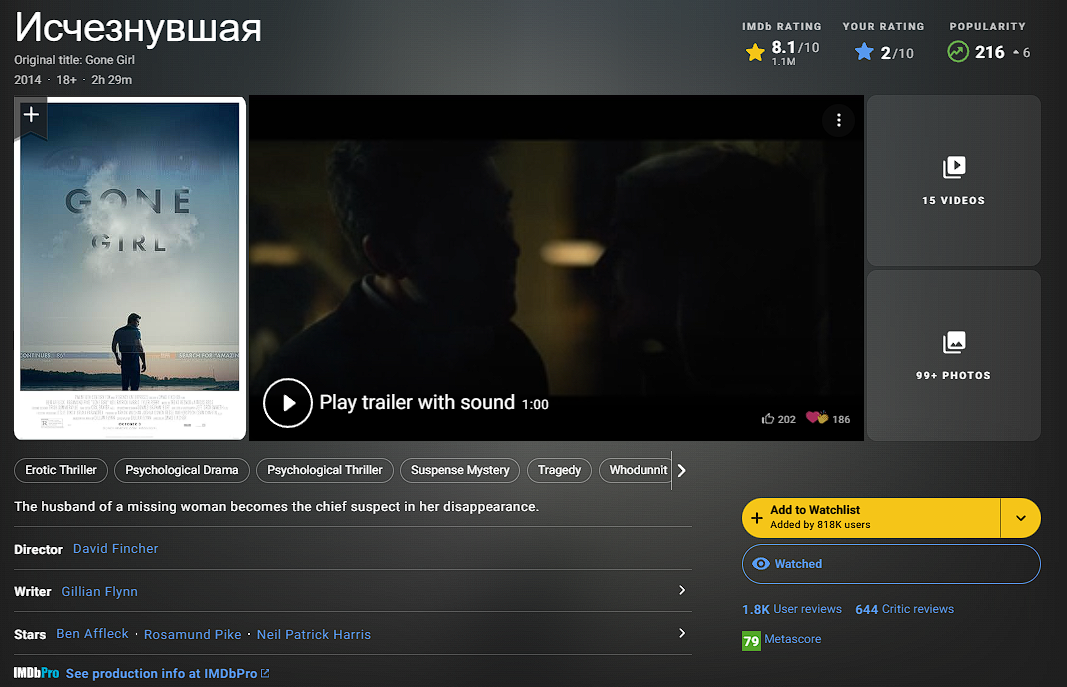Open the 15 Videos gallery
Image resolution: width=1067 pixels, height=687 pixels.
[x=953, y=180]
